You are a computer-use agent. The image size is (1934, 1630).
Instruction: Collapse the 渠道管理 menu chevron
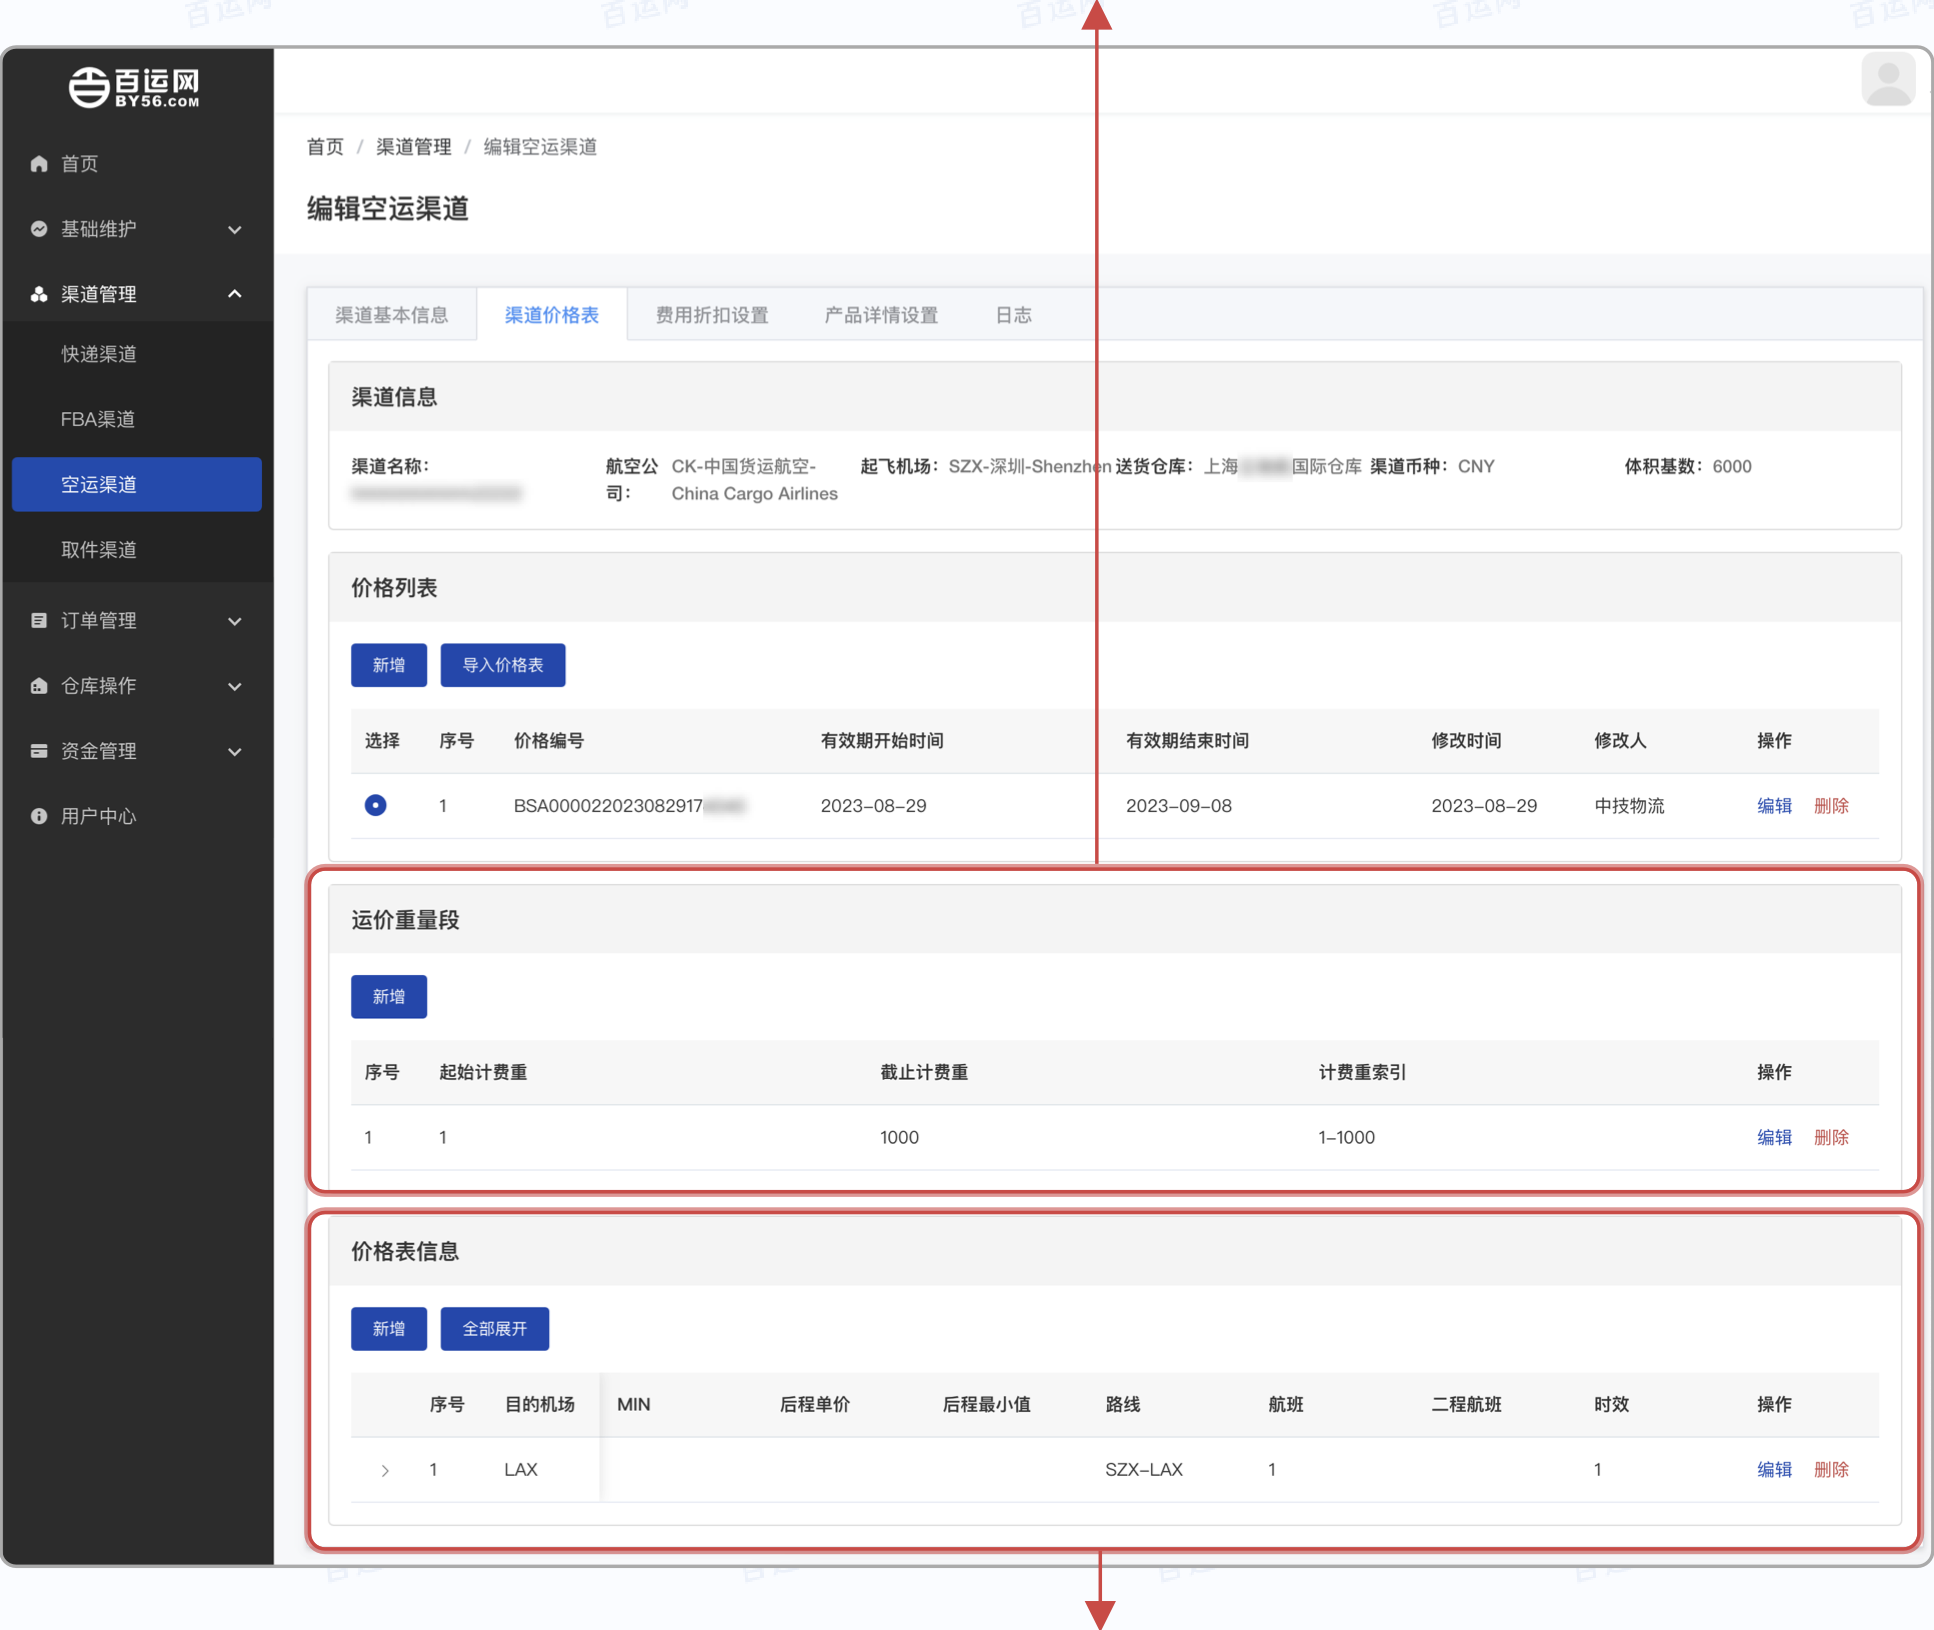click(x=235, y=294)
